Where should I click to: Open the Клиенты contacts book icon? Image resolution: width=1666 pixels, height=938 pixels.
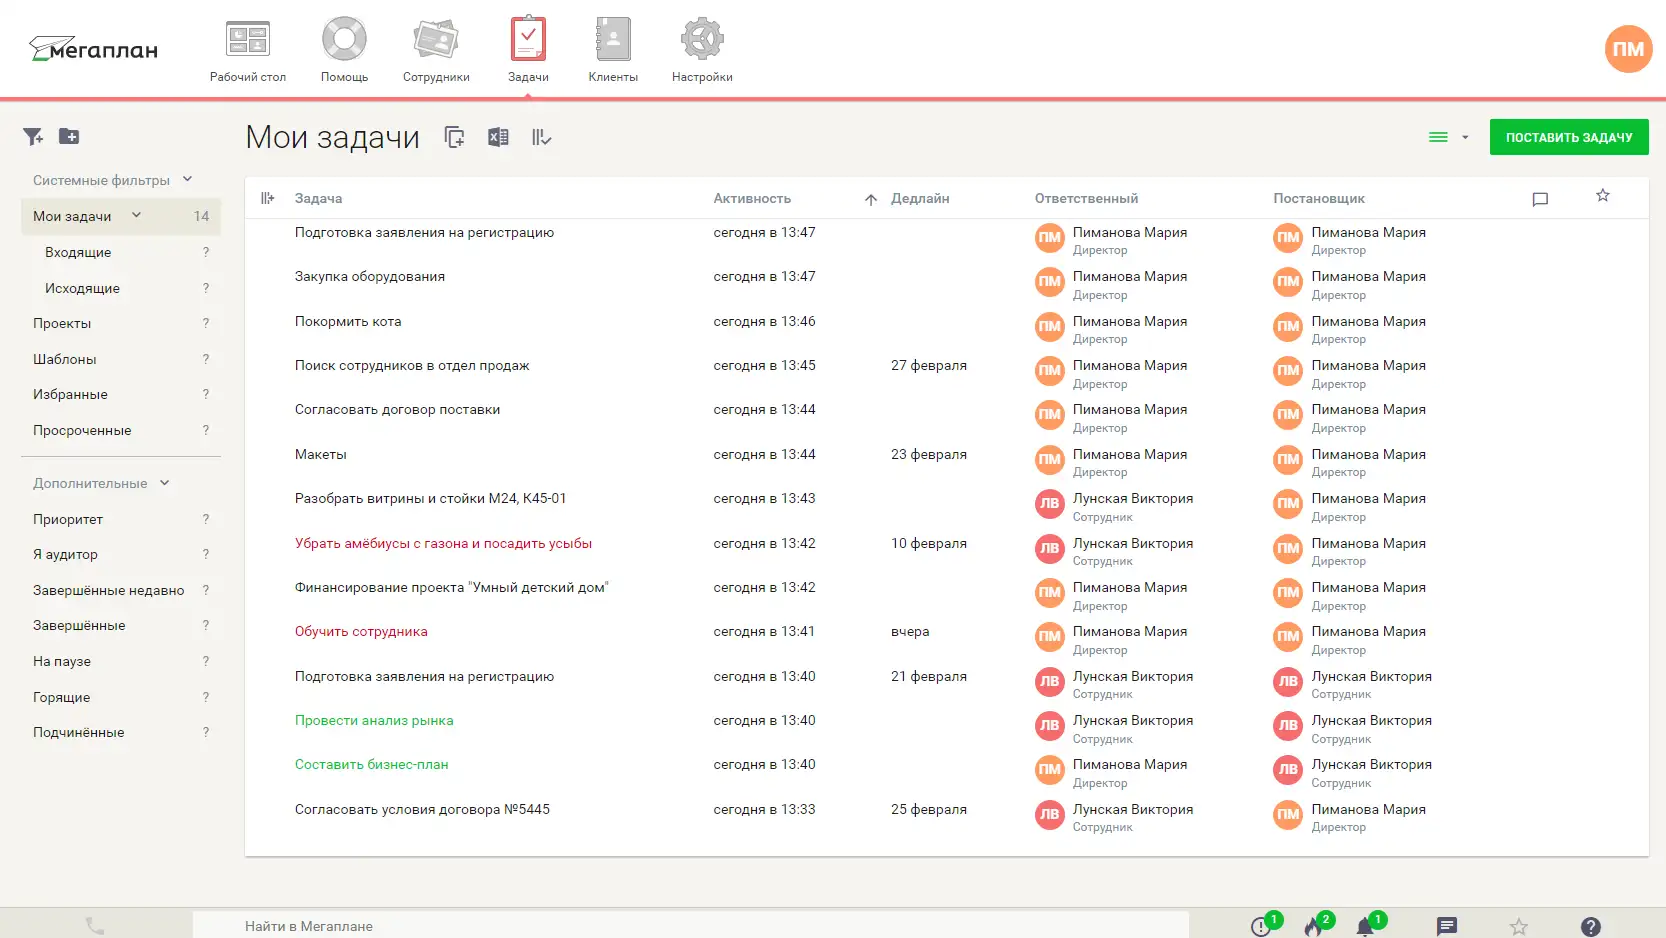coord(613,40)
